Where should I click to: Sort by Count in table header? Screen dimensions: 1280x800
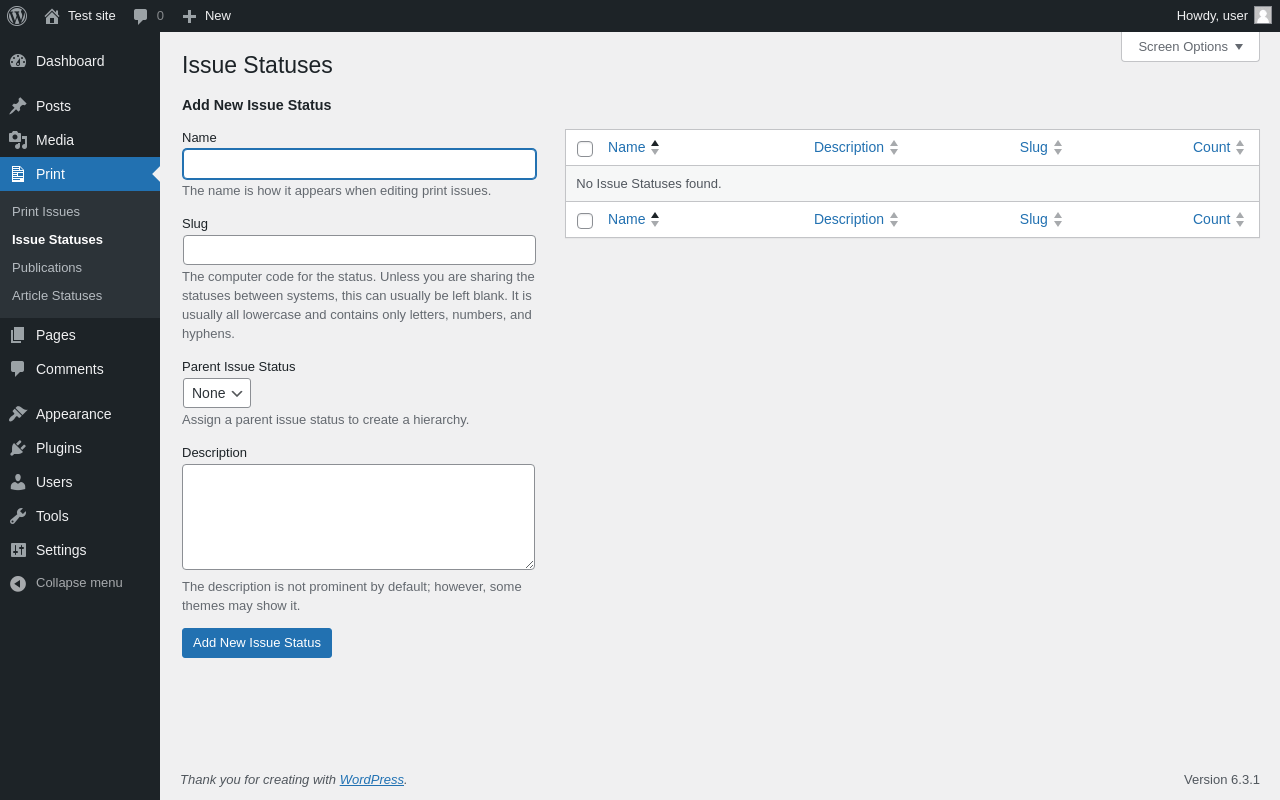click(1211, 147)
